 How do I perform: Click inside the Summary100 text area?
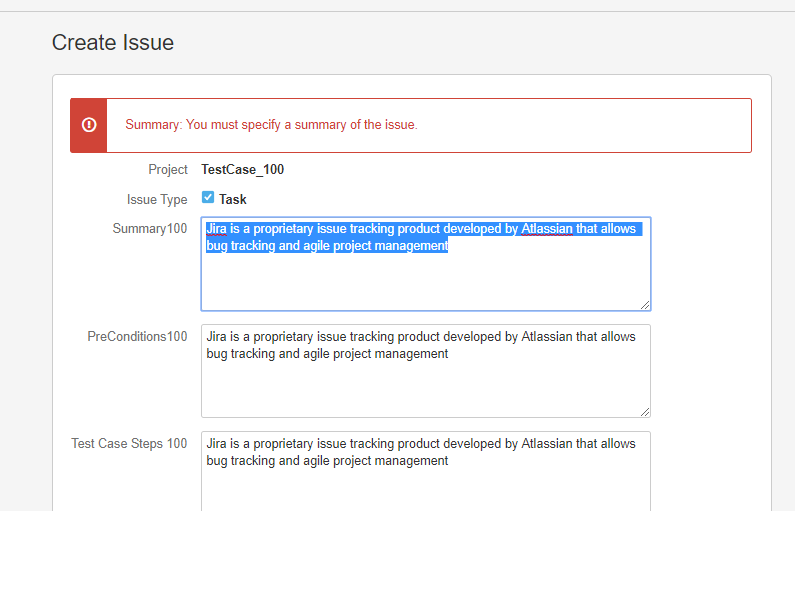pos(426,264)
